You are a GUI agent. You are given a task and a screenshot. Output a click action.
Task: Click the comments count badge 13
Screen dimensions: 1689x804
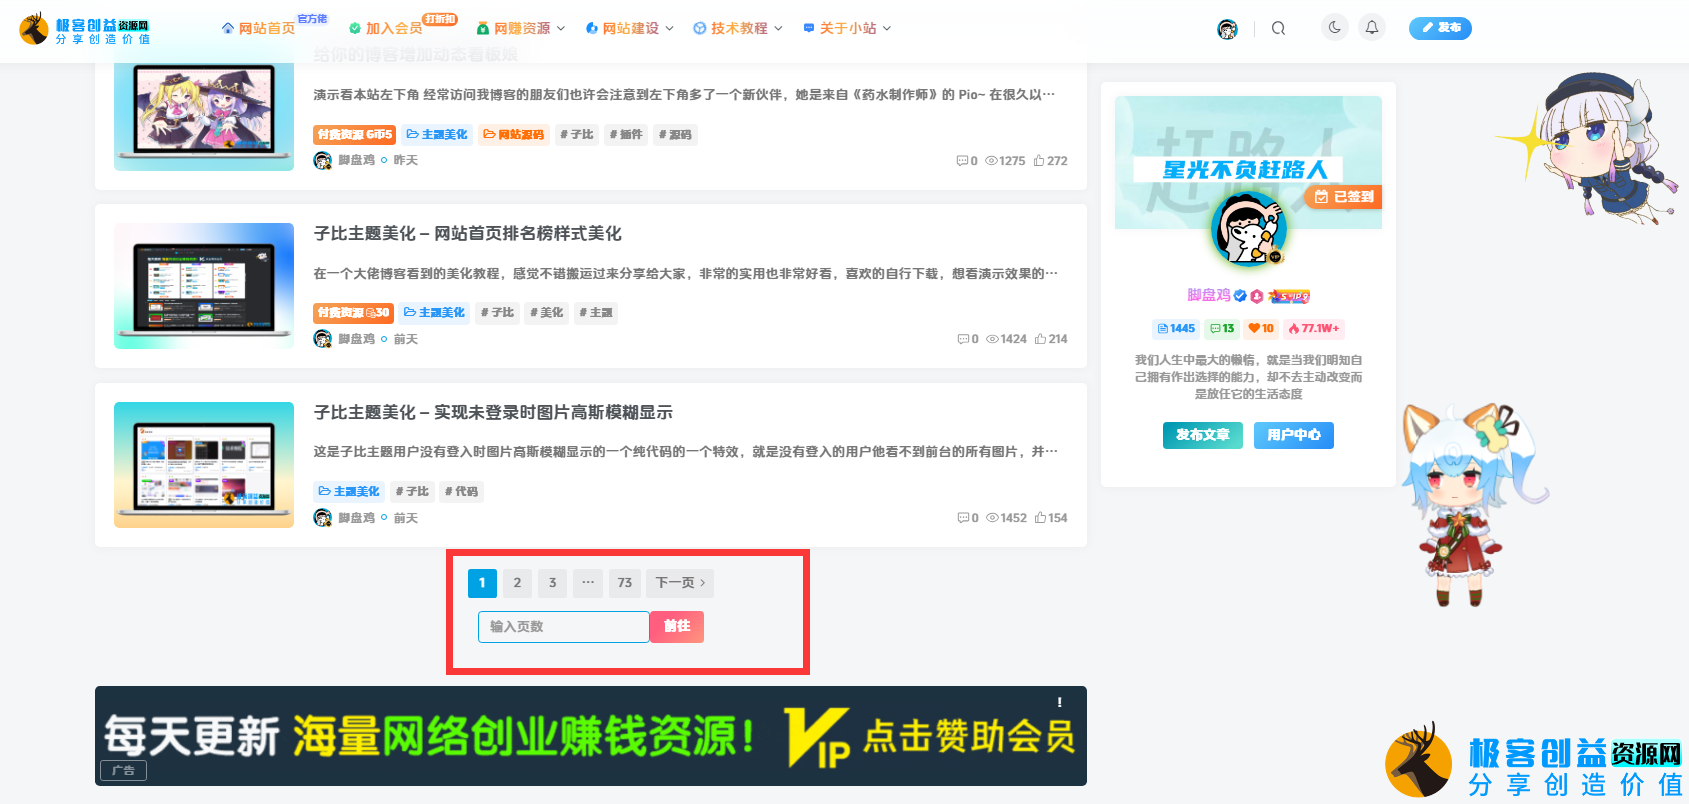[1222, 328]
